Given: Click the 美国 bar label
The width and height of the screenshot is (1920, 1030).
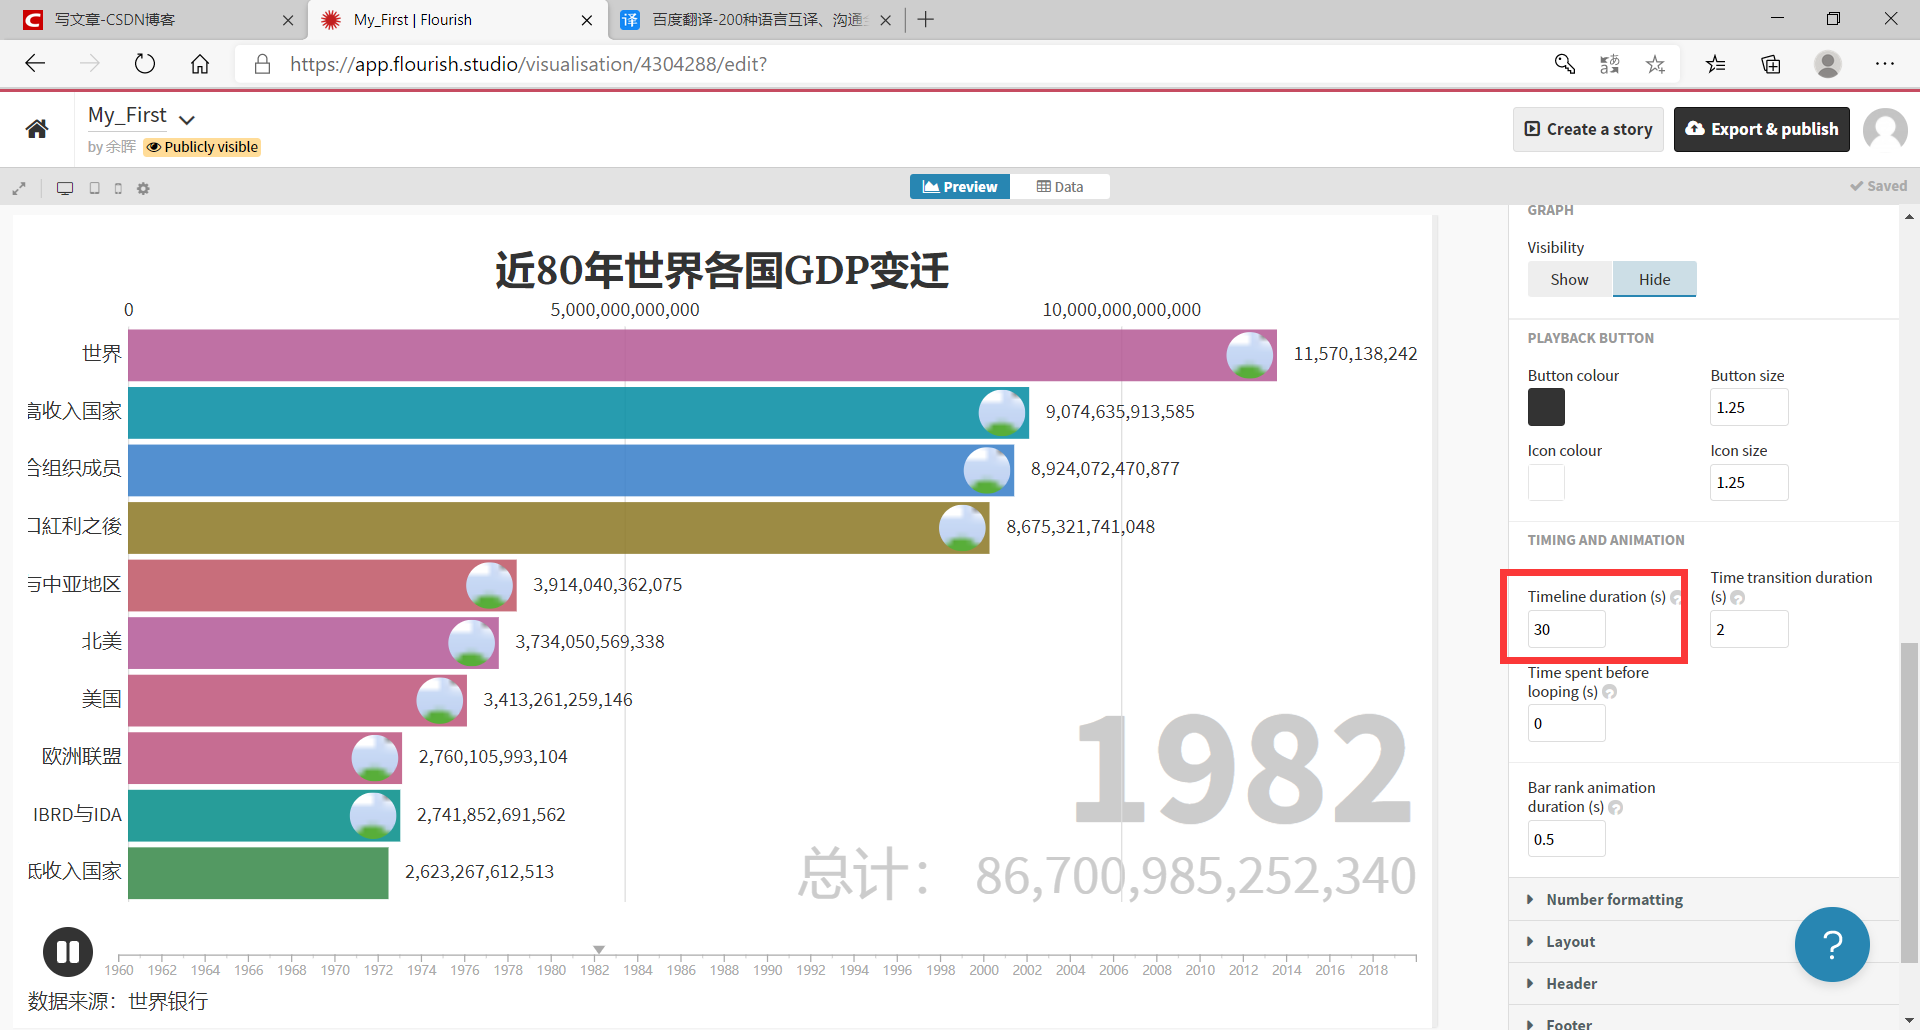Looking at the screenshot, I should (x=101, y=699).
